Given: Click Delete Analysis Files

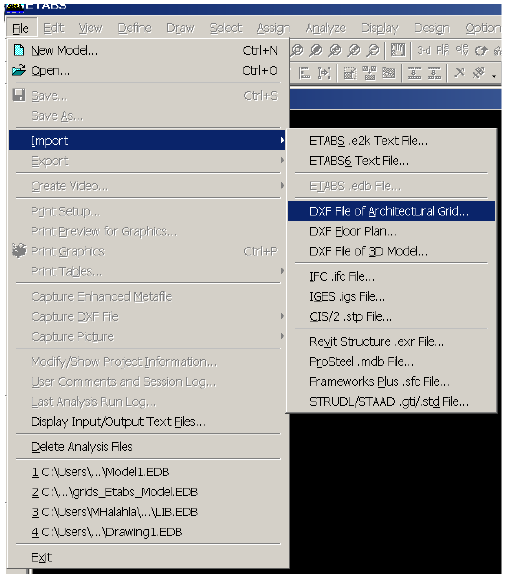Looking at the screenshot, I should [147, 447].
